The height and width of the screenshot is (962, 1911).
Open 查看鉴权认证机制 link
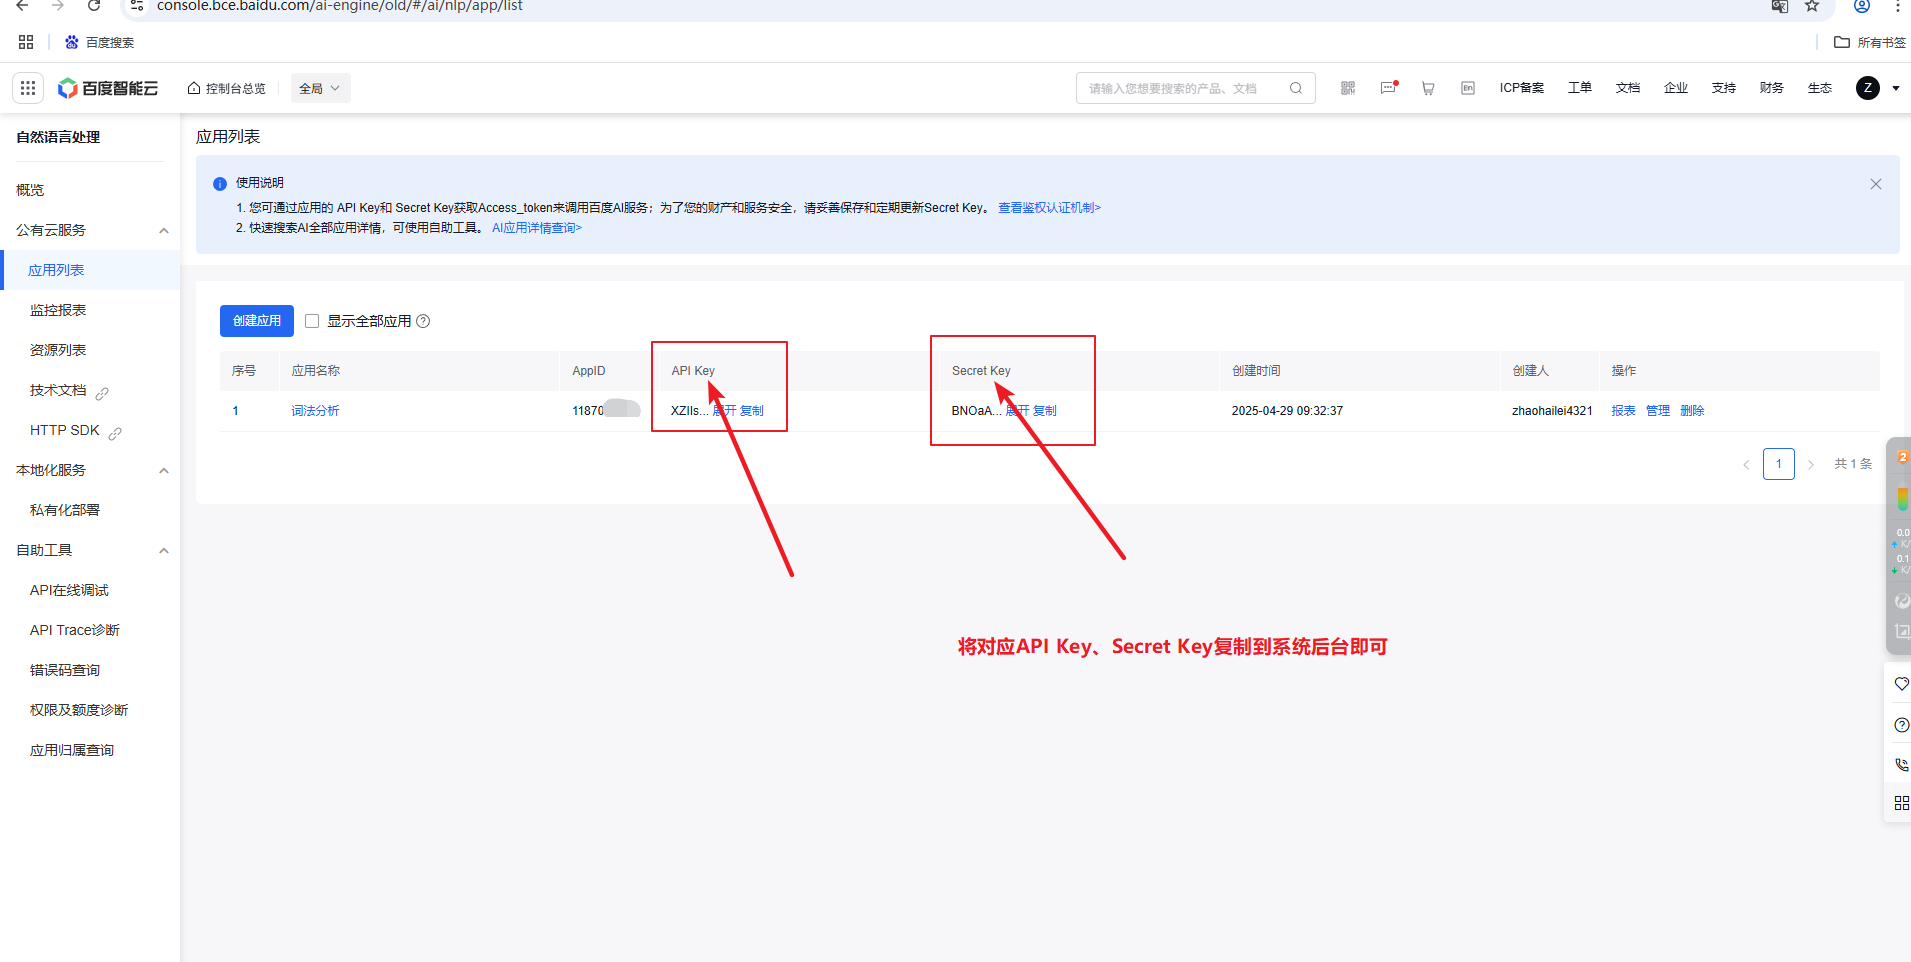pos(1049,208)
